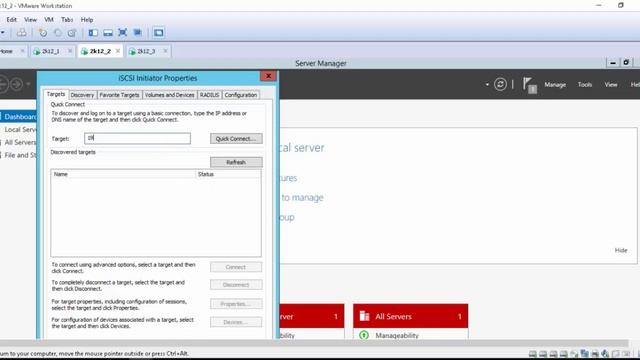Open the VMware Edit menu
The width and height of the screenshot is (640, 360).
tap(11, 20)
